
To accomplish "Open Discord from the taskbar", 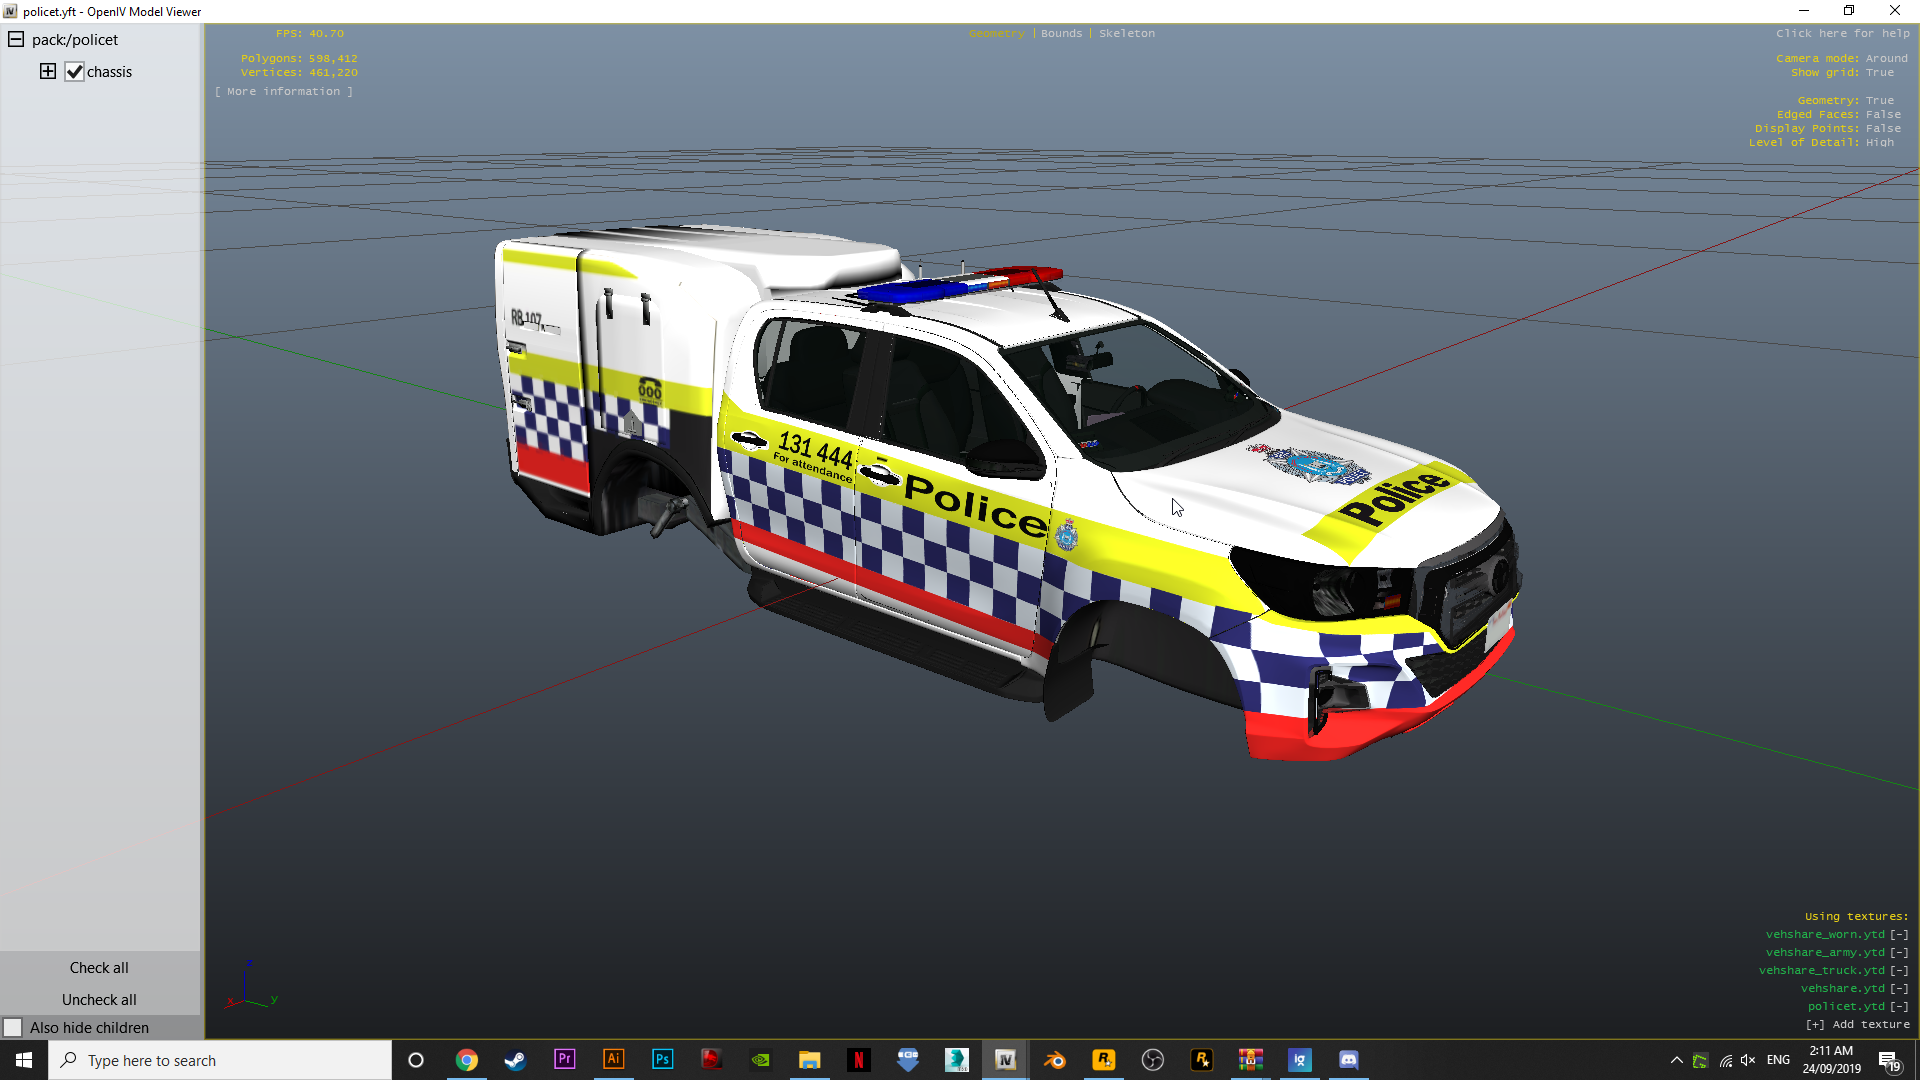I will point(1348,1060).
